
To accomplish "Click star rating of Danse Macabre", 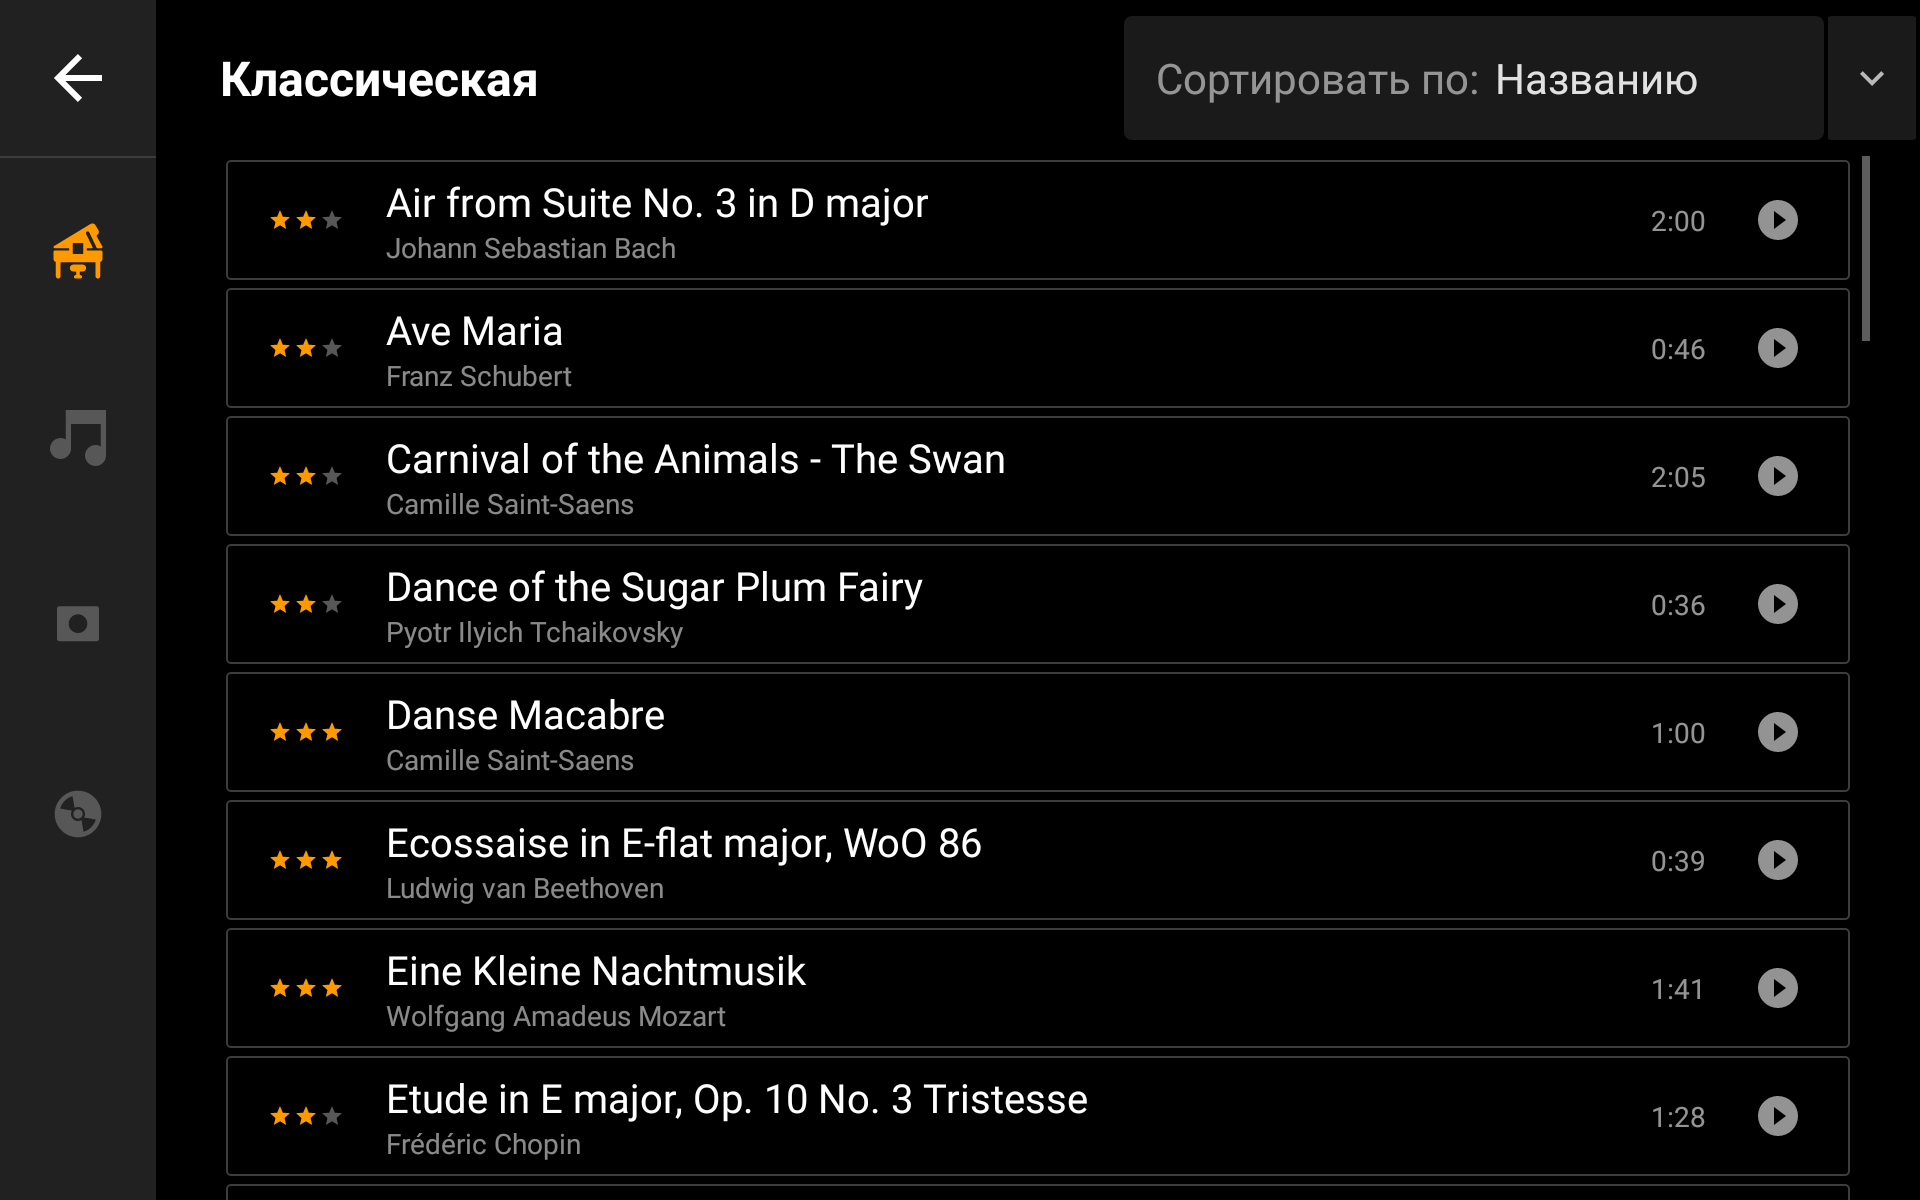I will pyautogui.click(x=306, y=732).
